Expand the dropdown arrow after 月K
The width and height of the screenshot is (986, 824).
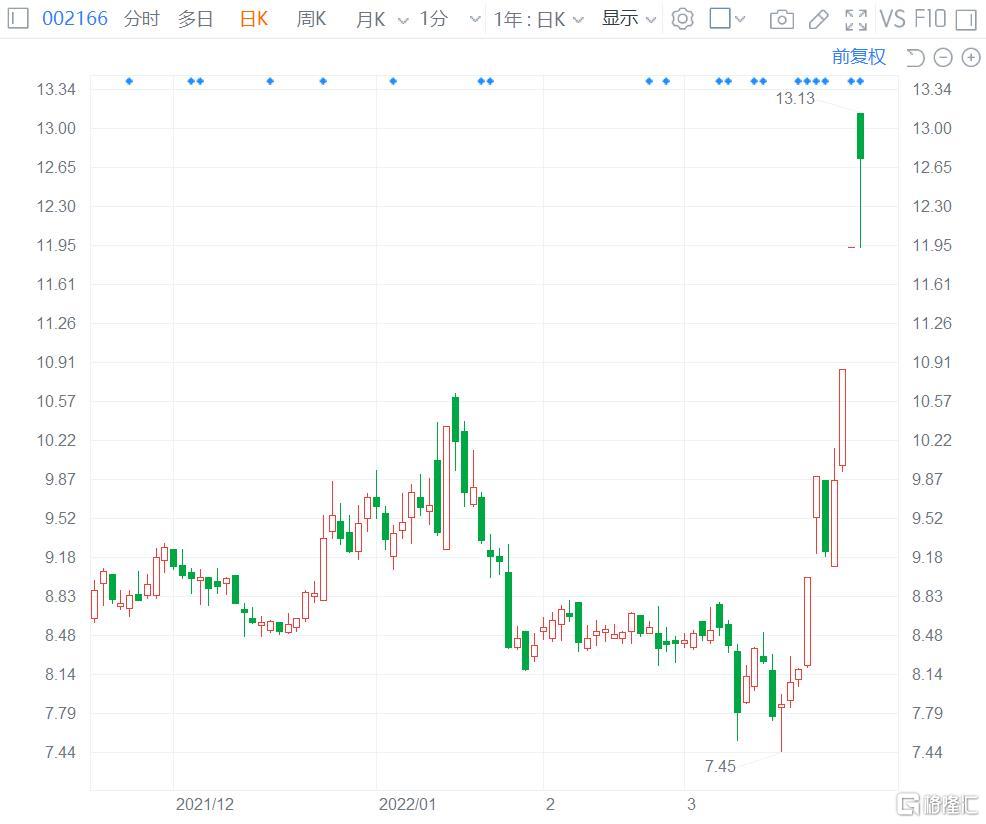[x=404, y=20]
